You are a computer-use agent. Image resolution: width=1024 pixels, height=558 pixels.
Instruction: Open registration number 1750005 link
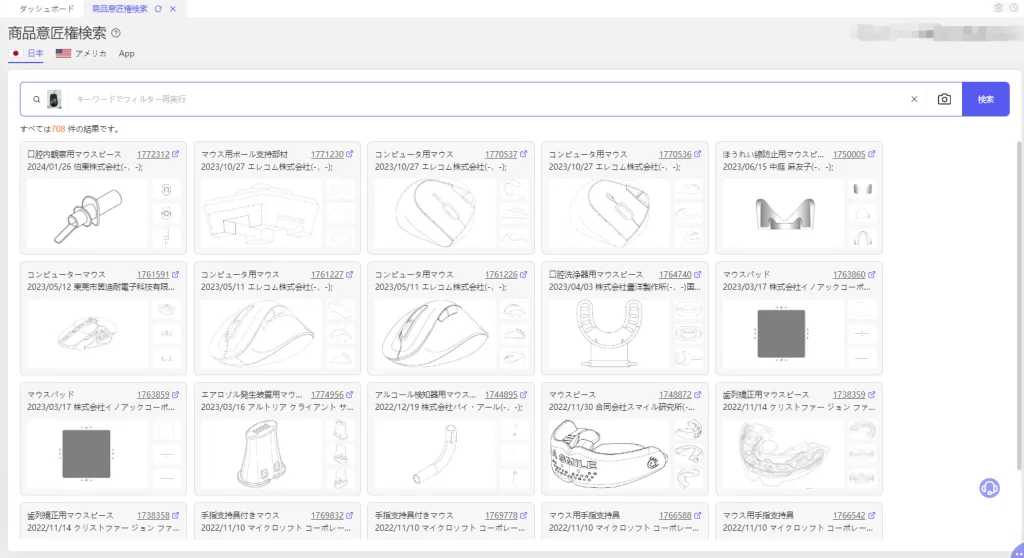tap(849, 154)
